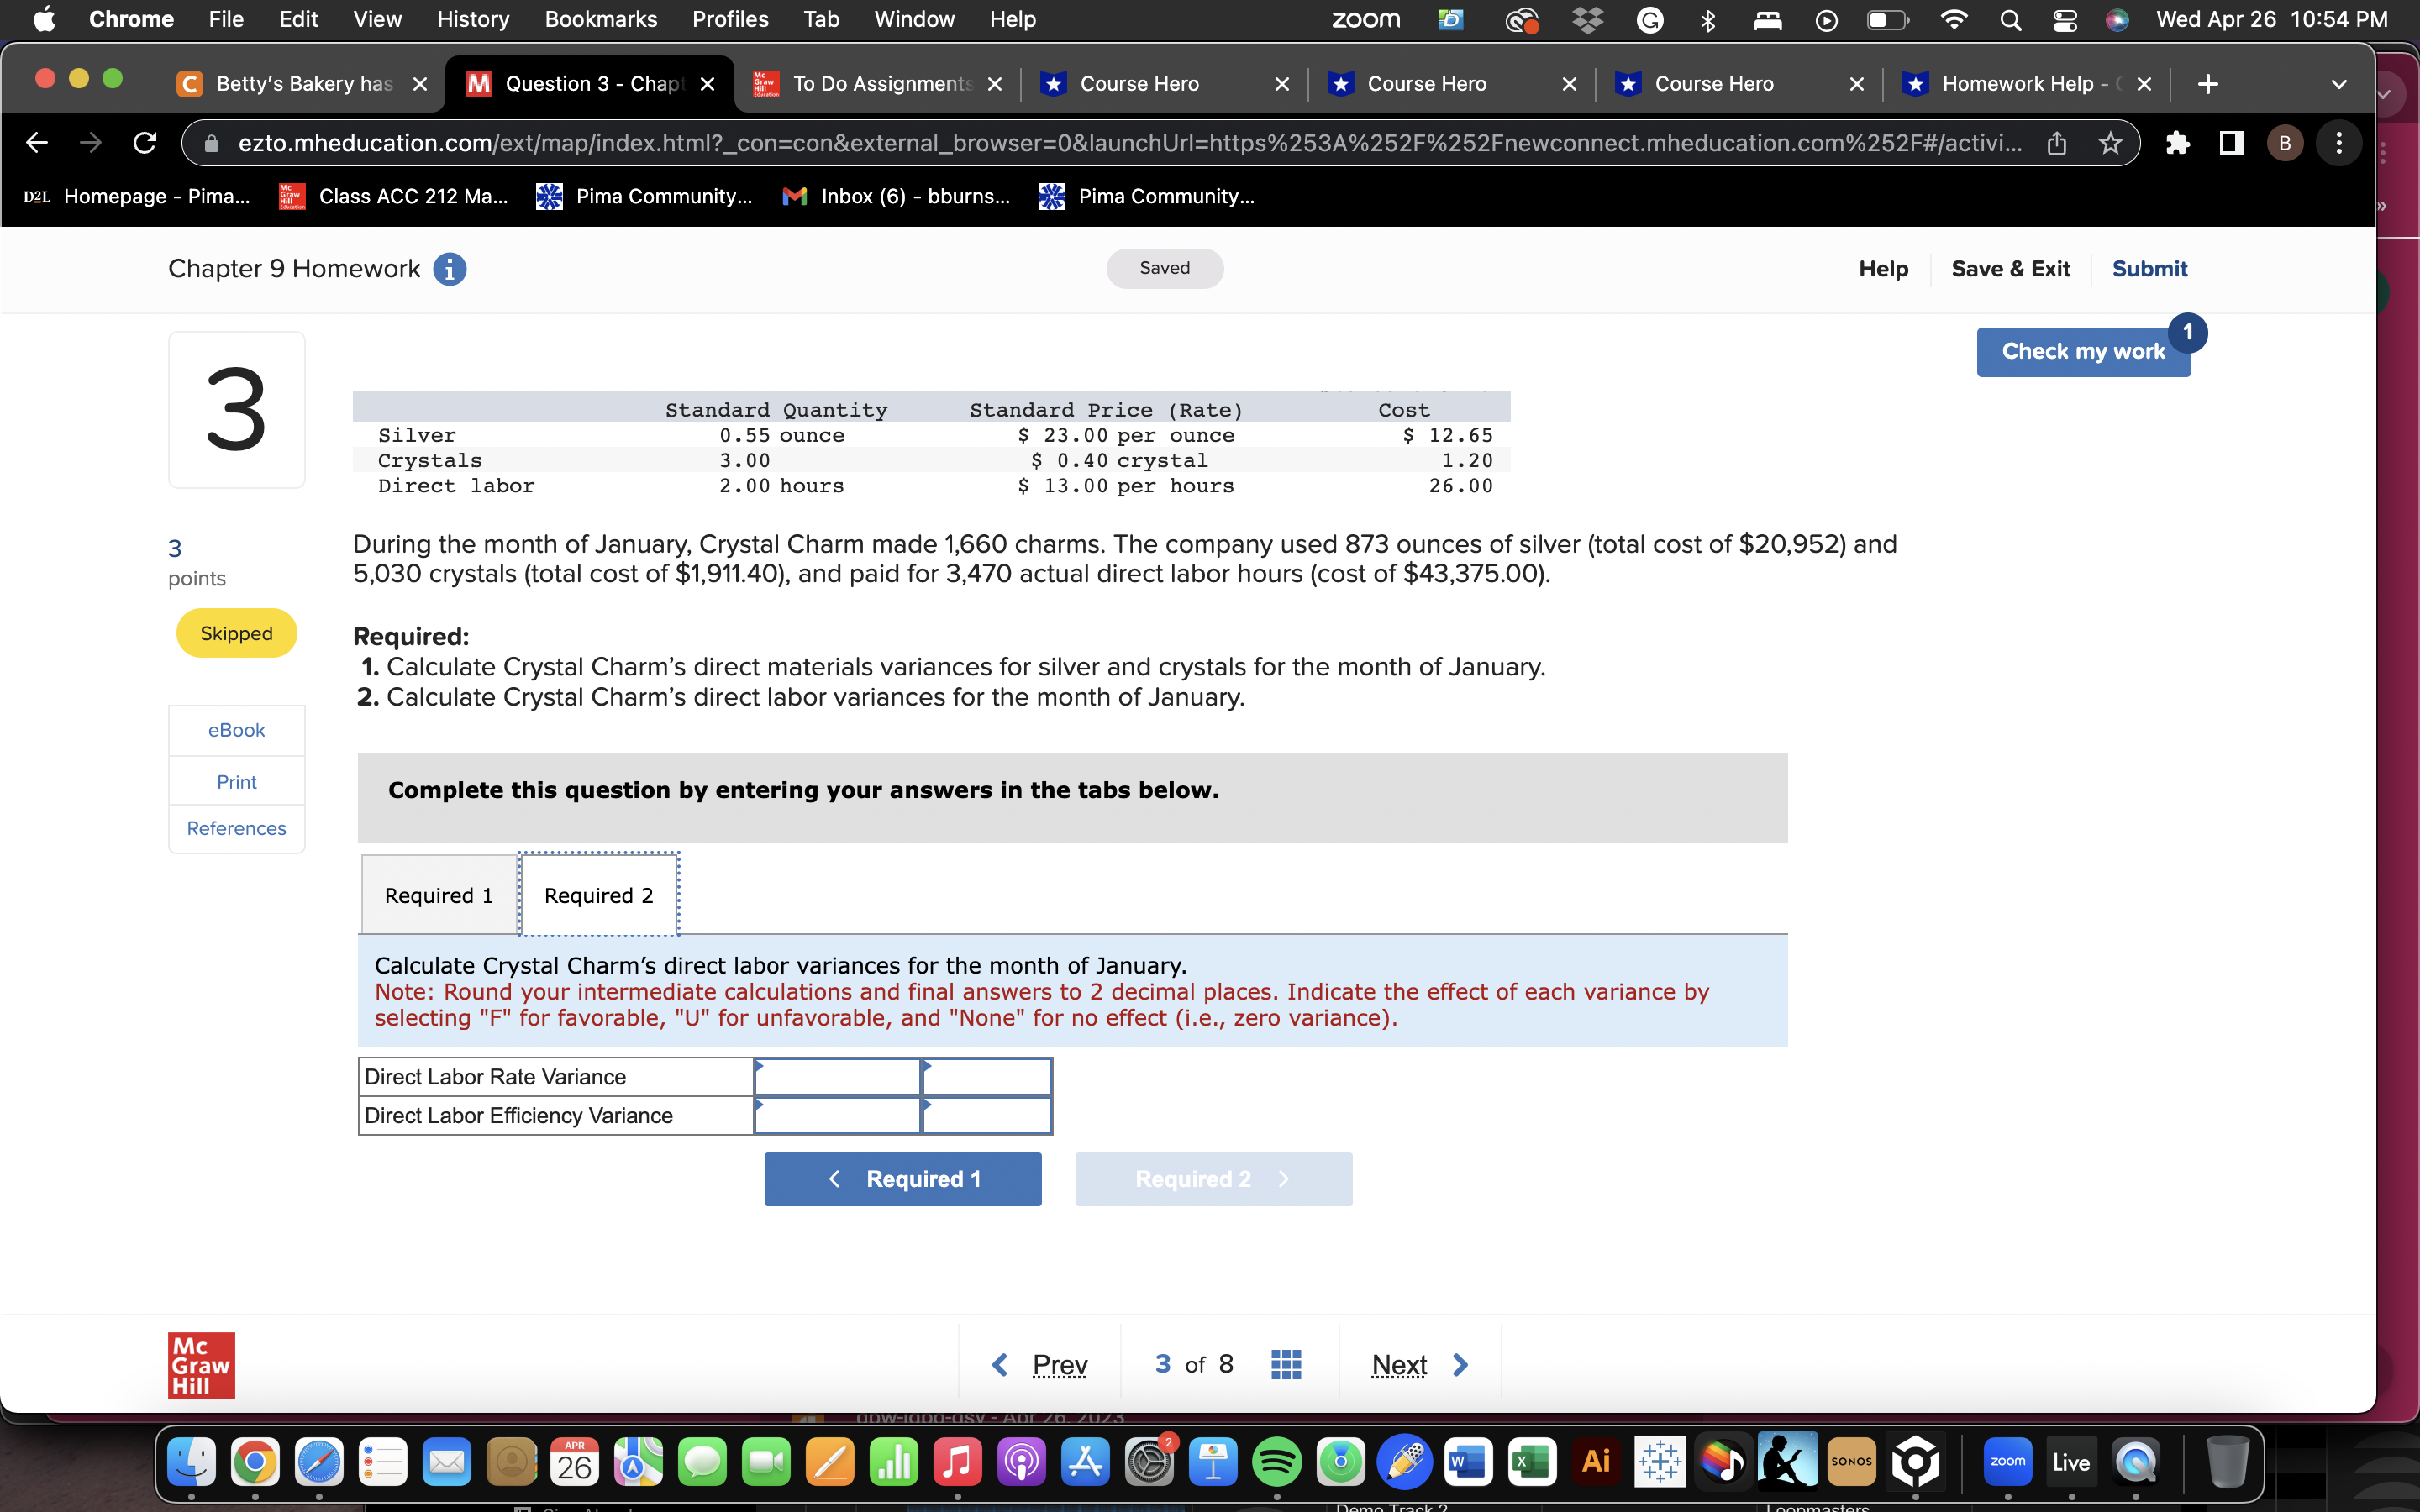Click the Chrome profile avatar B
Viewport: 2420px width, 1512px height.
point(2285,143)
